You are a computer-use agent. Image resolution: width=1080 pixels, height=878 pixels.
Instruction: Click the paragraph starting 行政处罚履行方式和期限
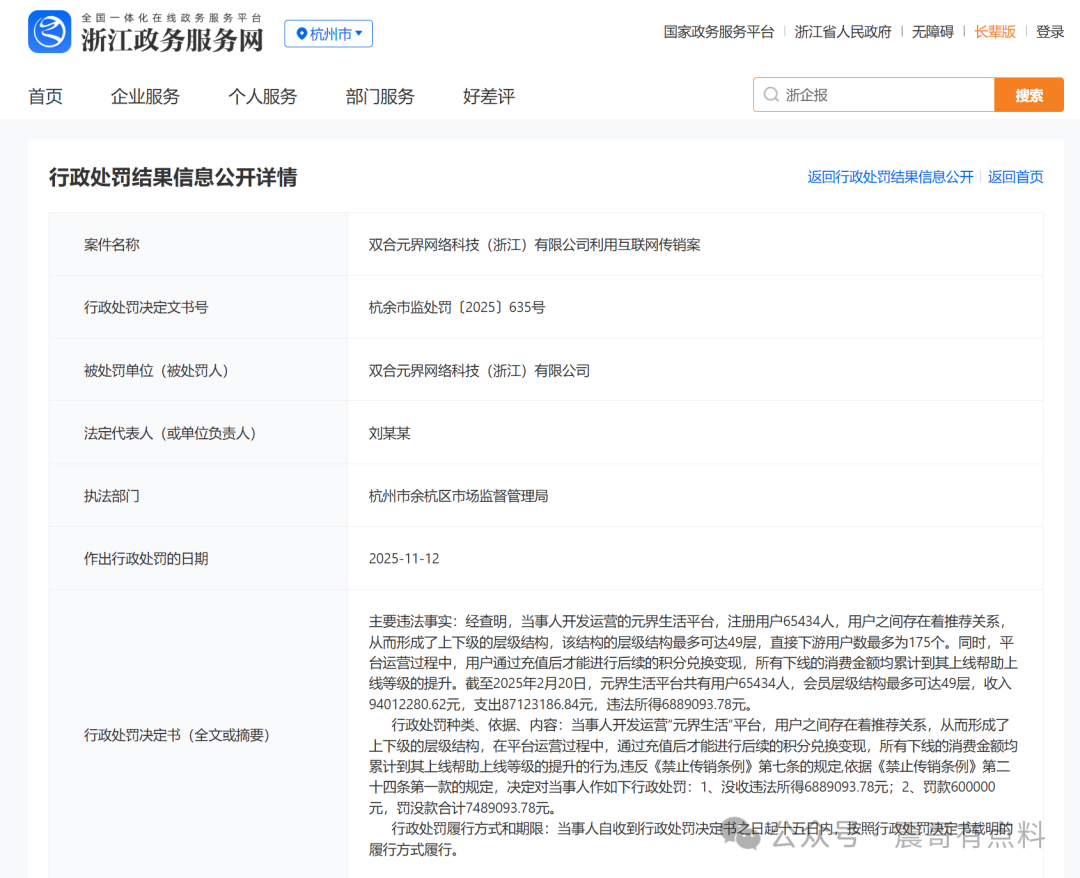(x=691, y=839)
